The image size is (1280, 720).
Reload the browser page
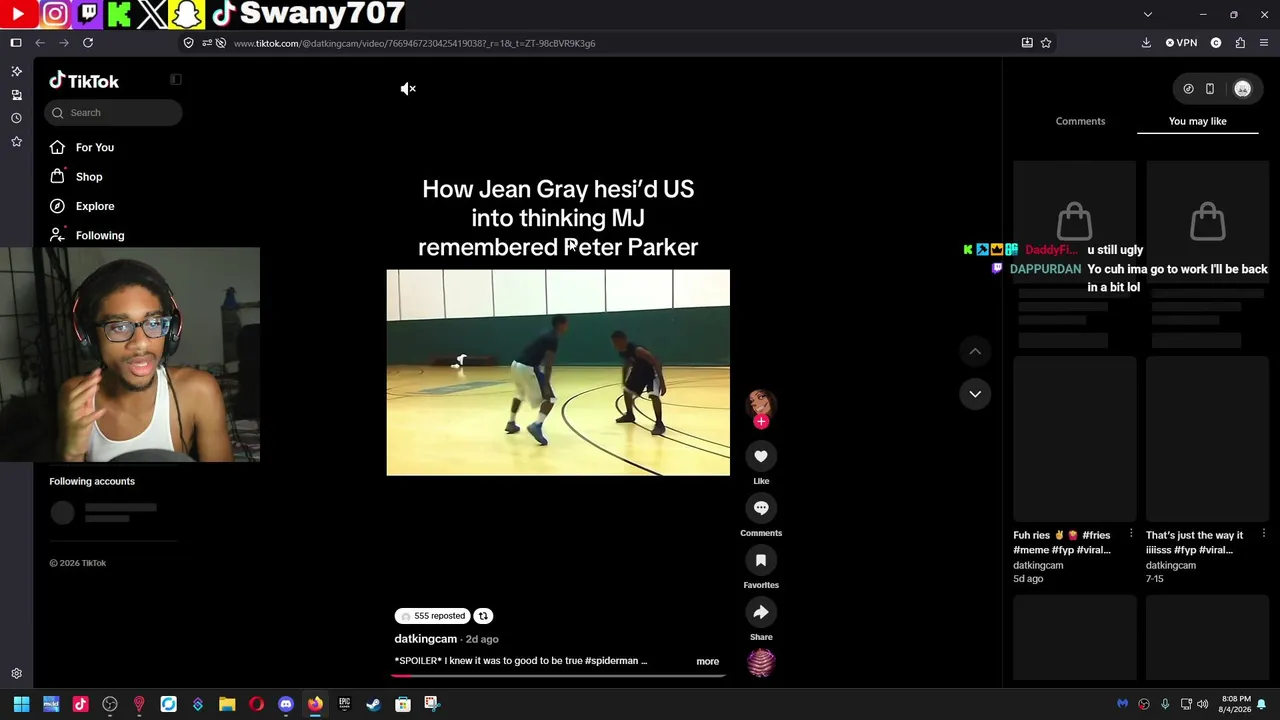click(88, 43)
